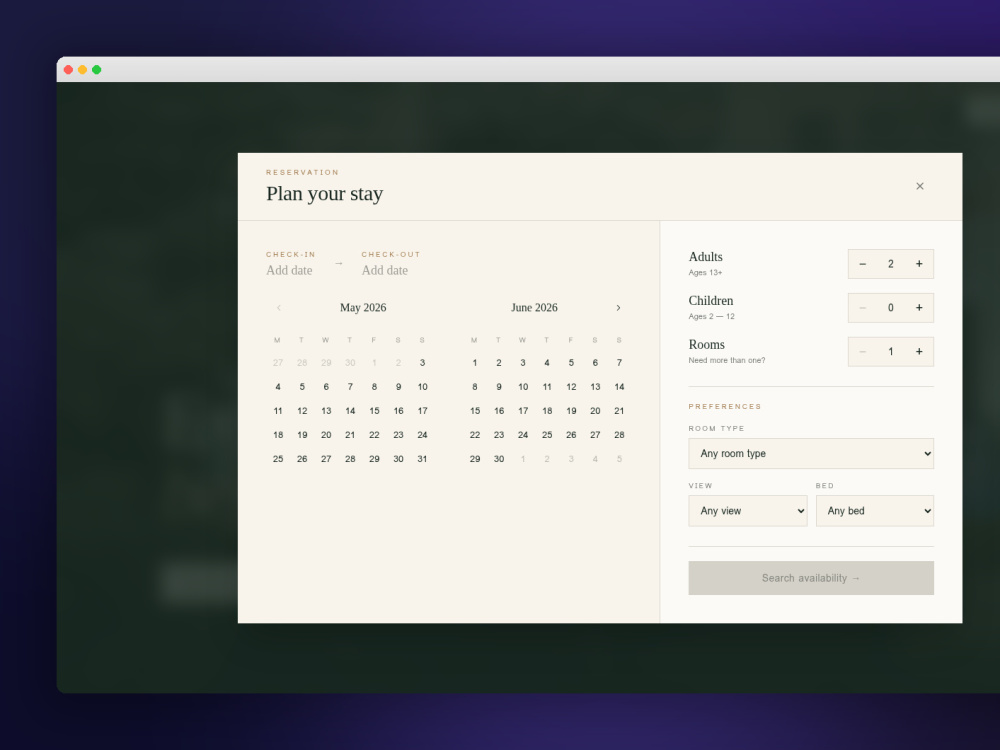Select June 14 in the calendar
This screenshot has width=1000, height=750.
619,387
